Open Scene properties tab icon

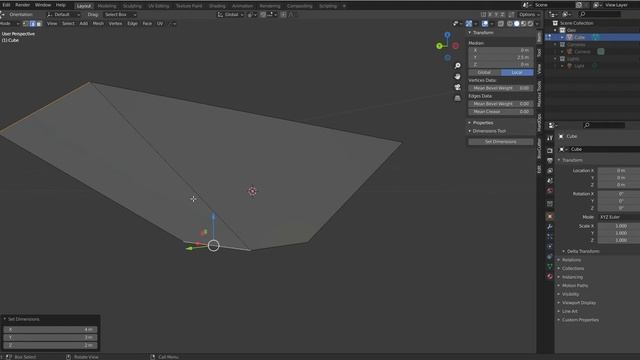[550, 180]
